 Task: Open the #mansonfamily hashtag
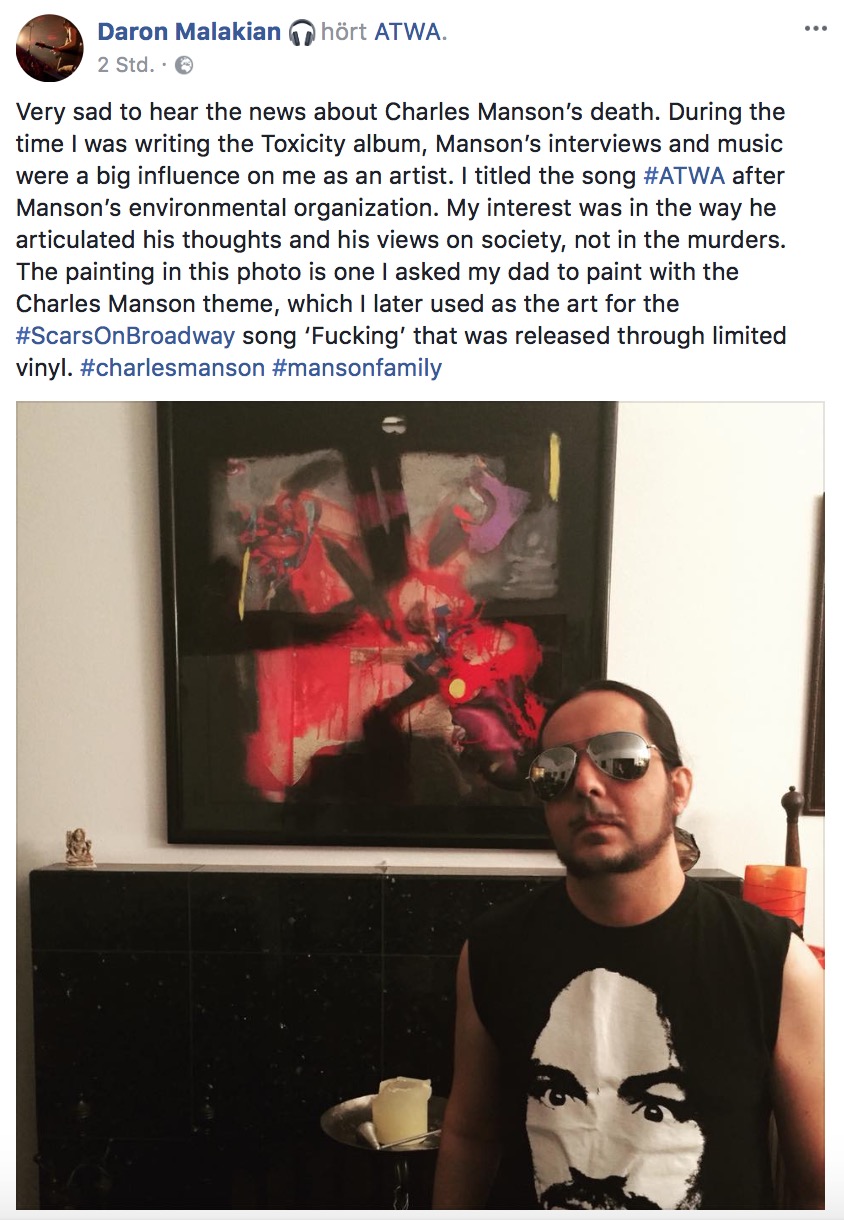click(357, 367)
